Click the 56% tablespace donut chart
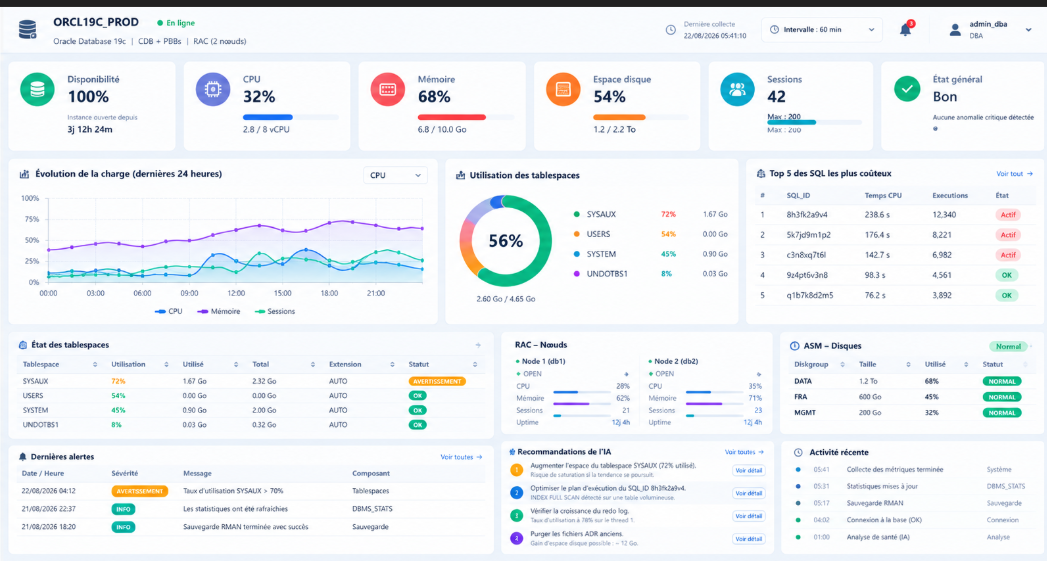This screenshot has width=1047, height=561. [x=505, y=240]
